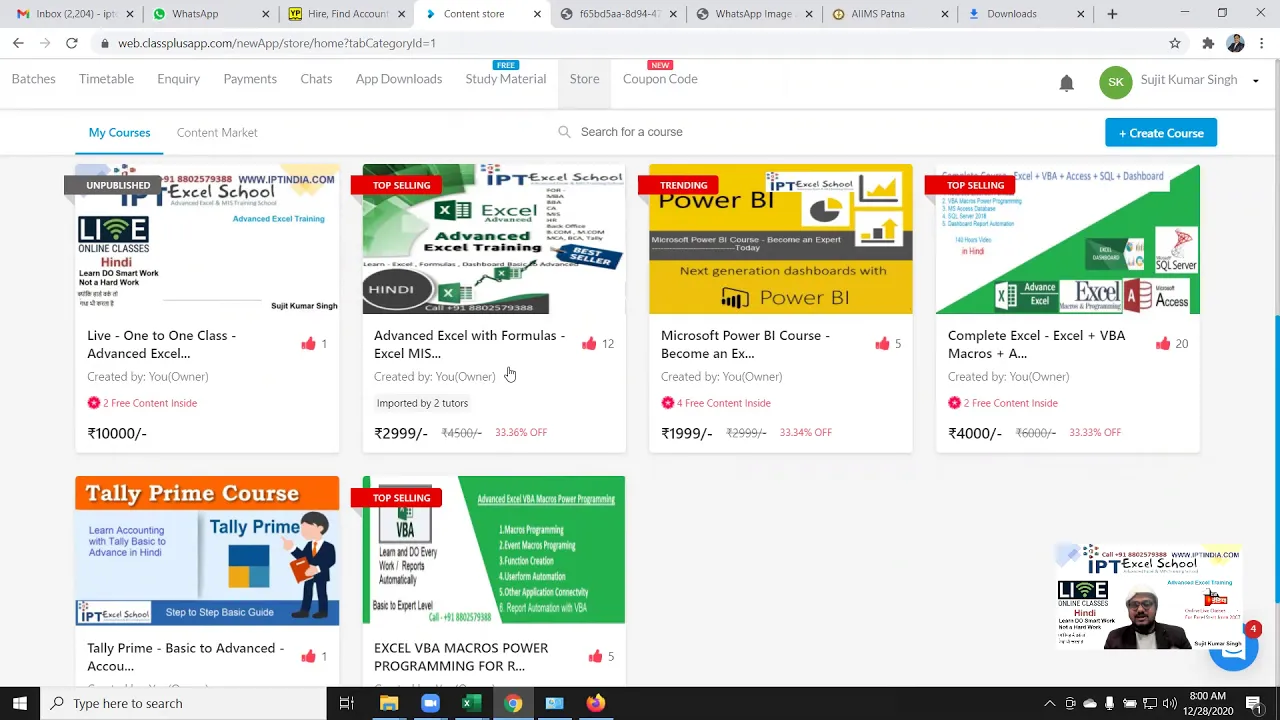Open the Chrome profile picture icon
This screenshot has height=720, width=1280.
point(1235,43)
